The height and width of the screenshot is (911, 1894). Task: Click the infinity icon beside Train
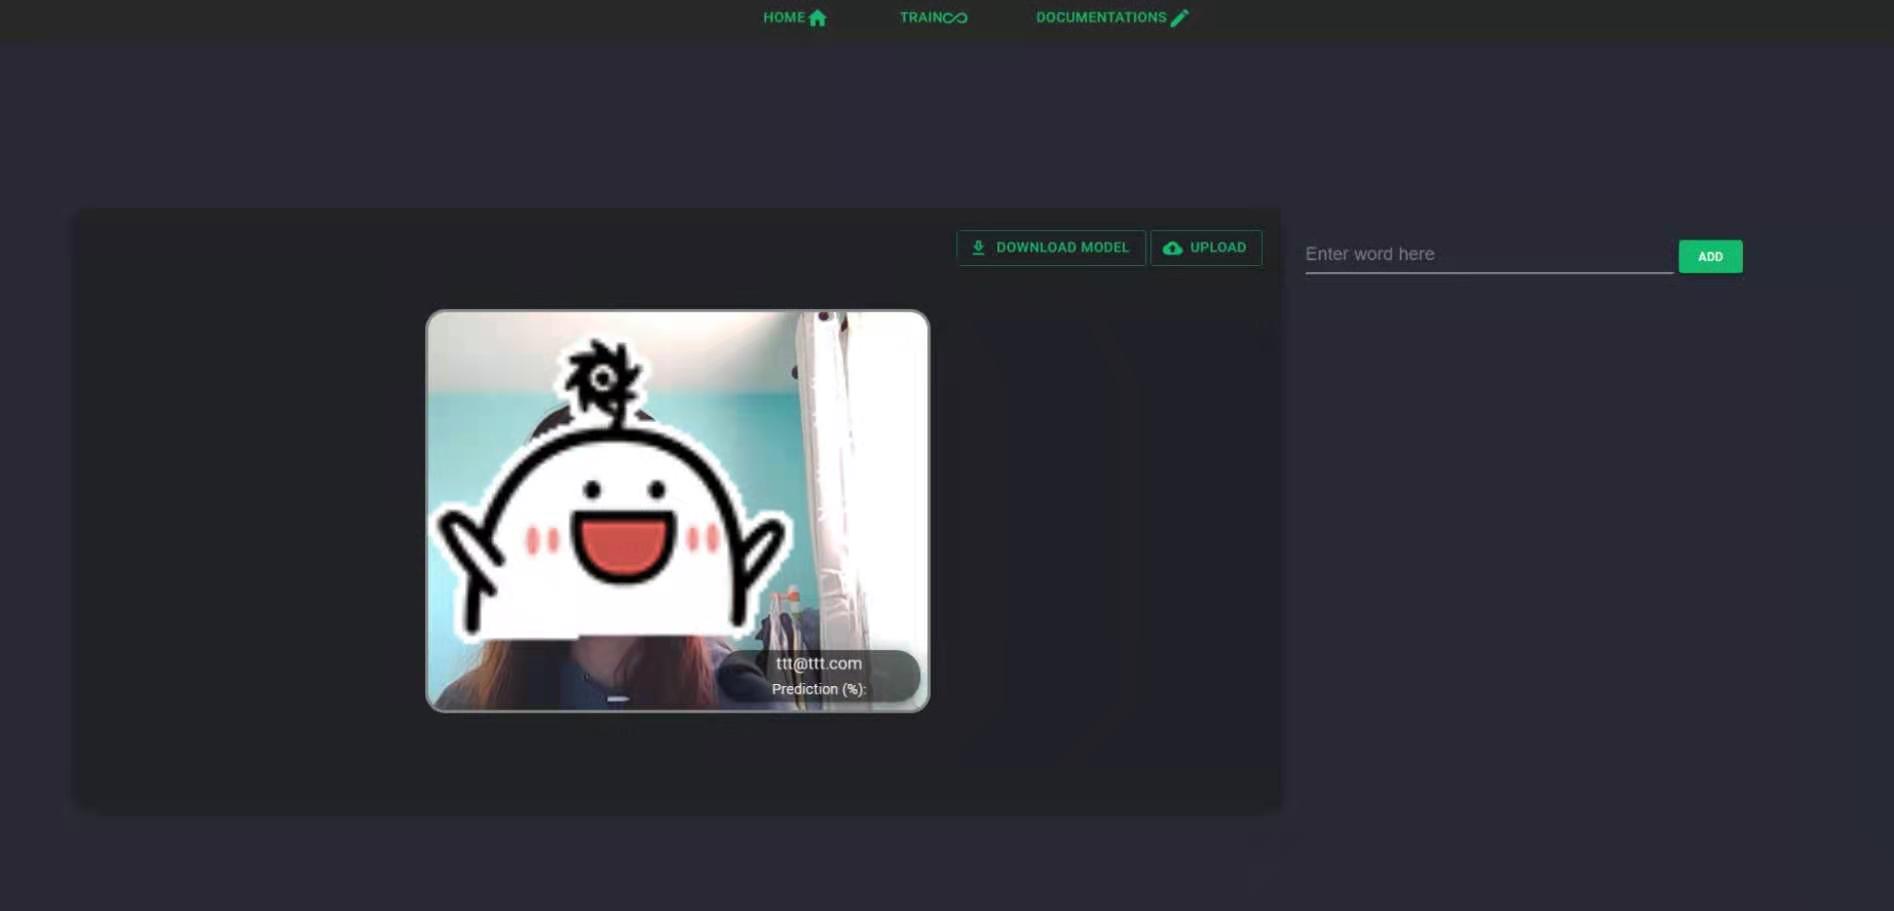[x=956, y=18]
